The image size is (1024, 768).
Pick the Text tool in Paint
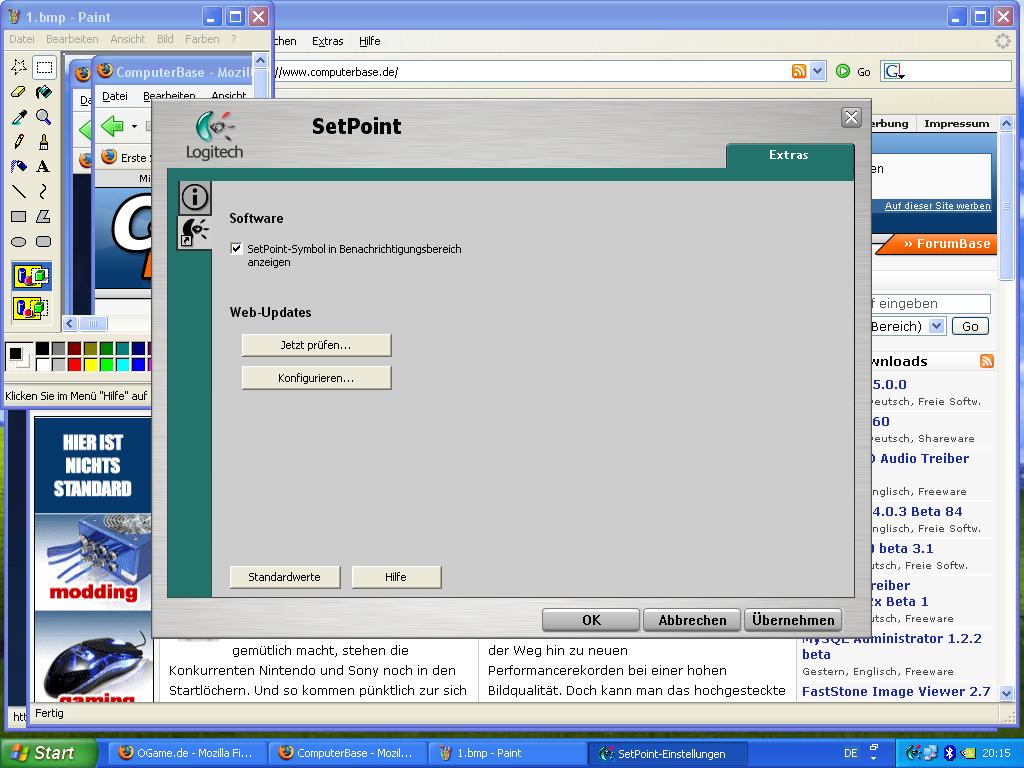tap(44, 167)
